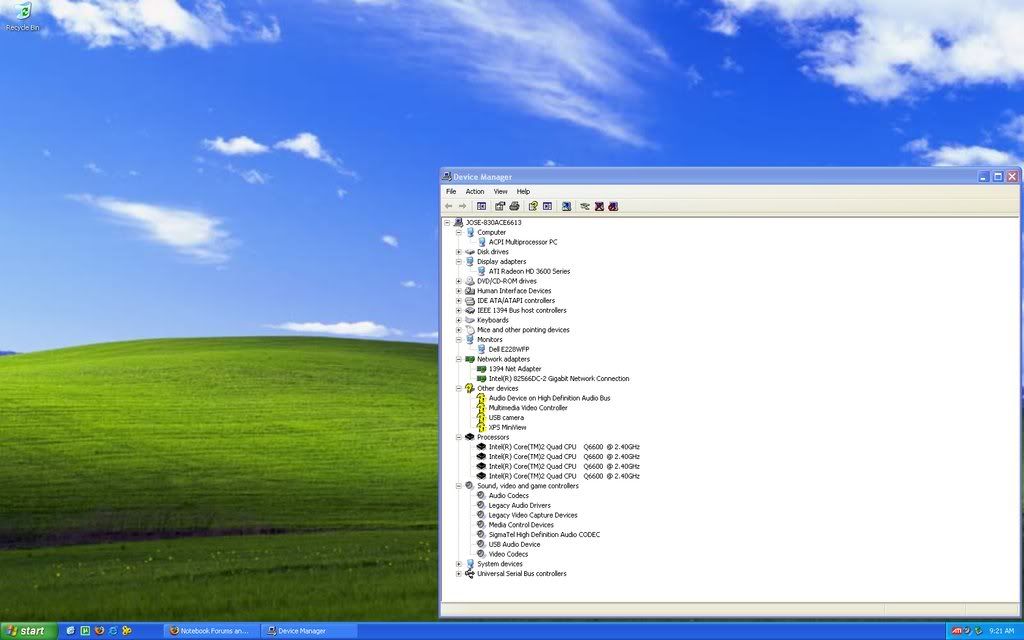This screenshot has height=640, width=1024.
Task: Launch Internet Explorer from Quick Launch
Action: [113, 631]
